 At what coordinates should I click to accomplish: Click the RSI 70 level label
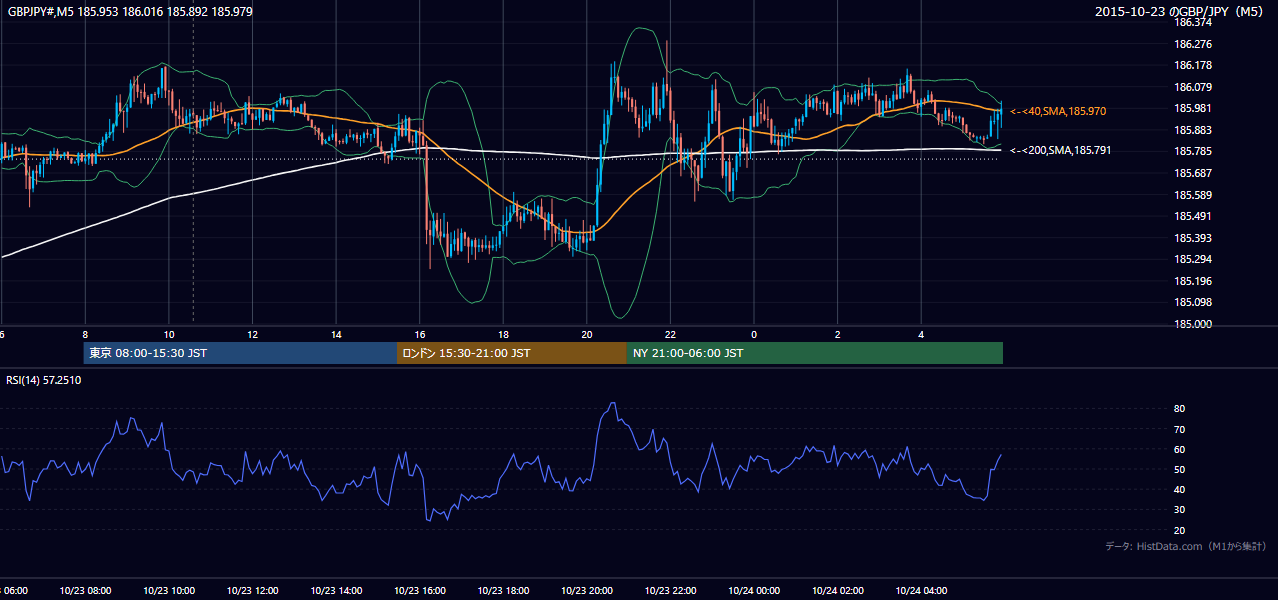click(x=1180, y=429)
